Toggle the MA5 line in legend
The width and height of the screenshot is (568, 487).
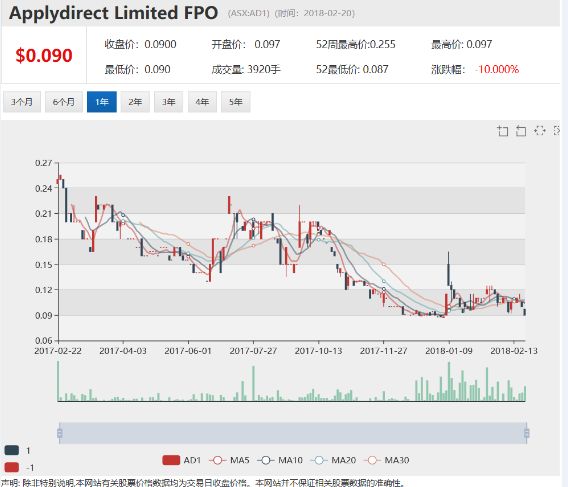[229, 460]
